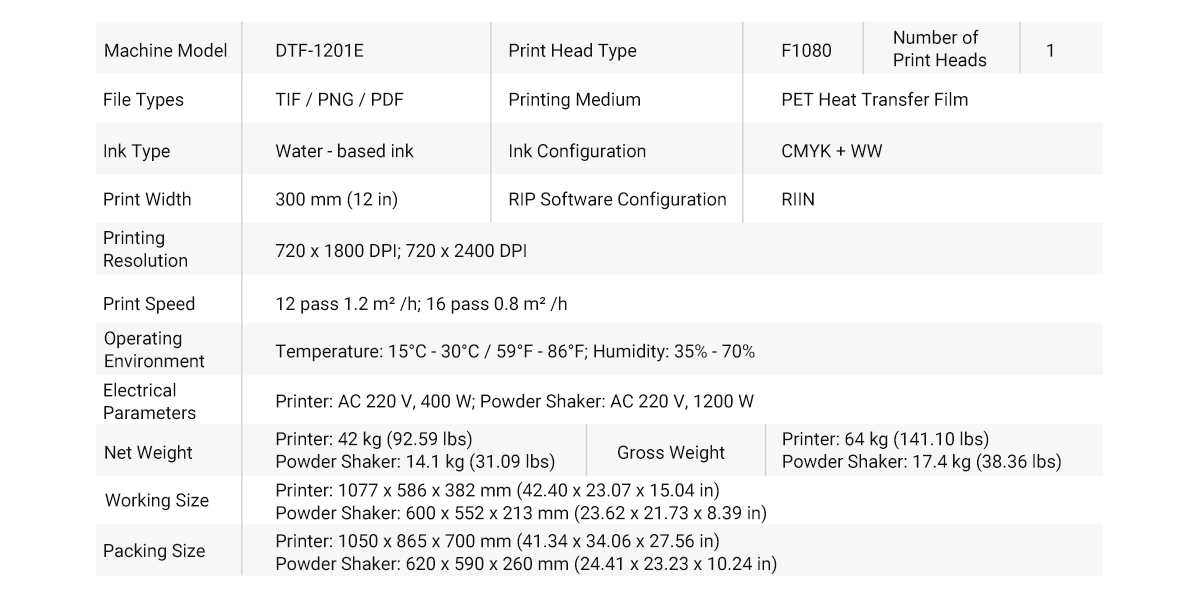Select the Temperature and Humidity value text

[x=515, y=352]
